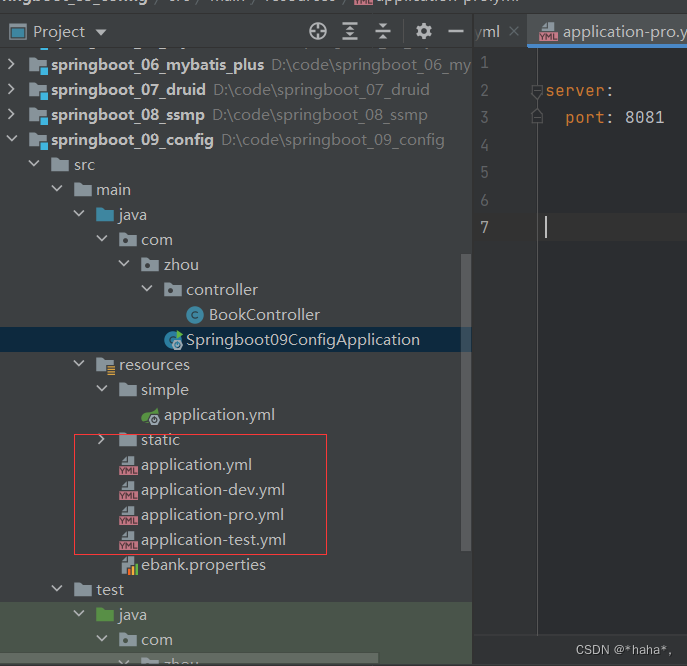Open application-test.yml file

point(213,539)
